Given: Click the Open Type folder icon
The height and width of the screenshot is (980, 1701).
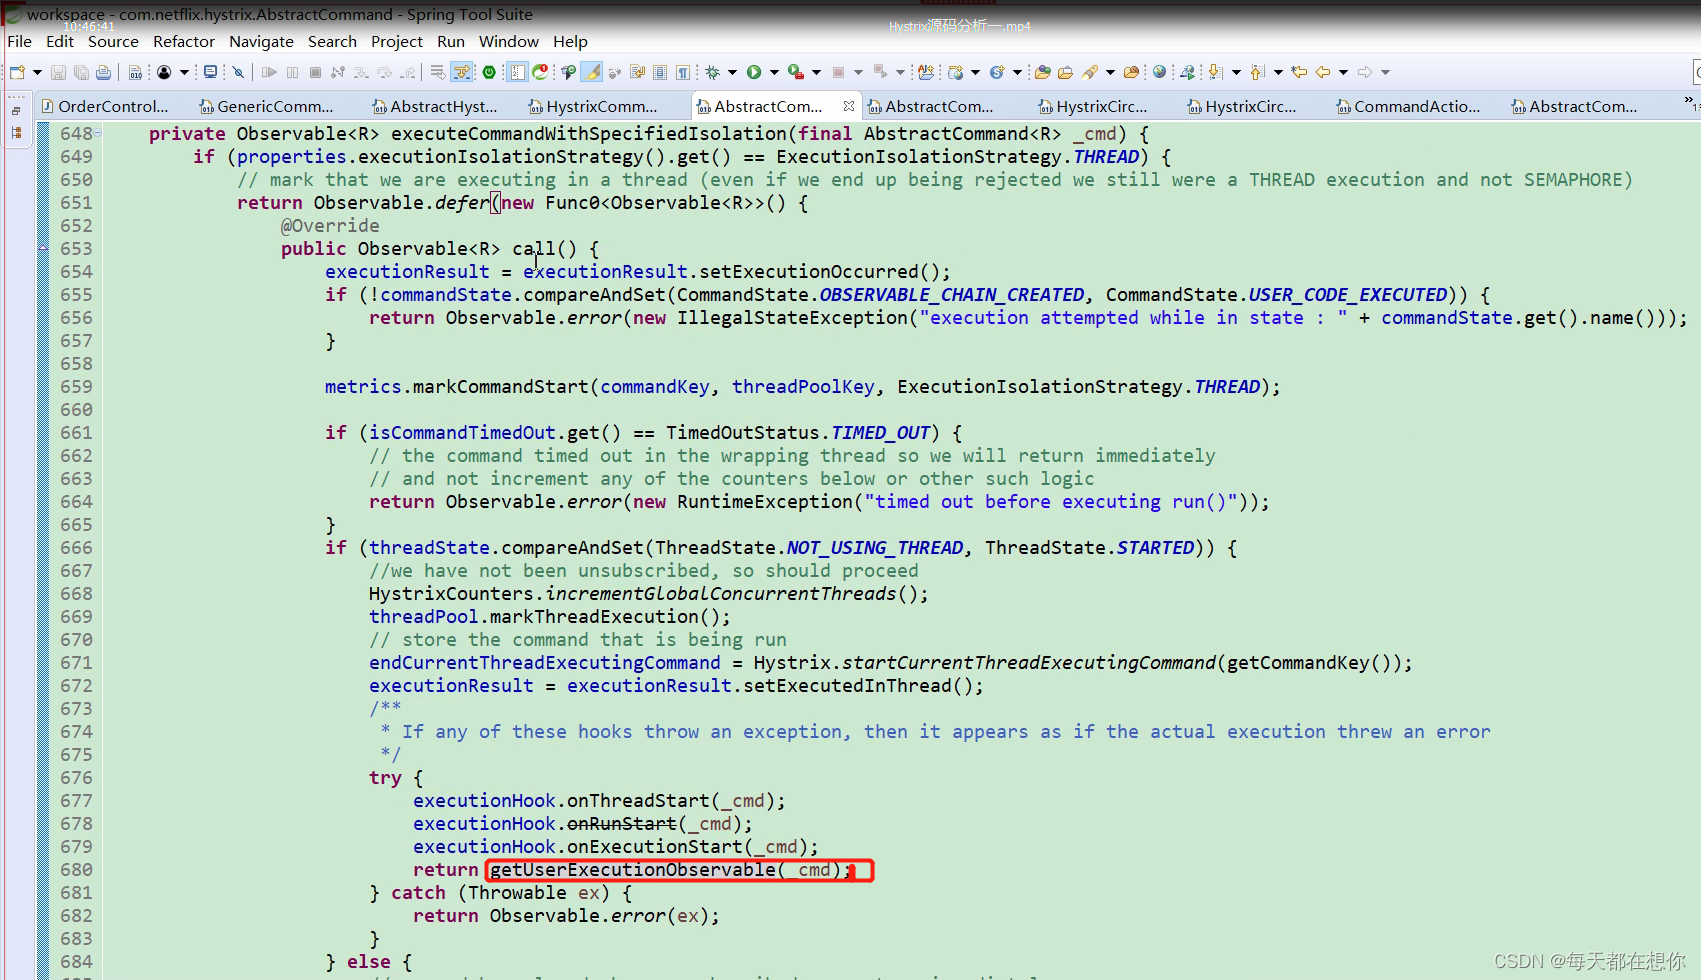Looking at the screenshot, I should tap(1042, 72).
